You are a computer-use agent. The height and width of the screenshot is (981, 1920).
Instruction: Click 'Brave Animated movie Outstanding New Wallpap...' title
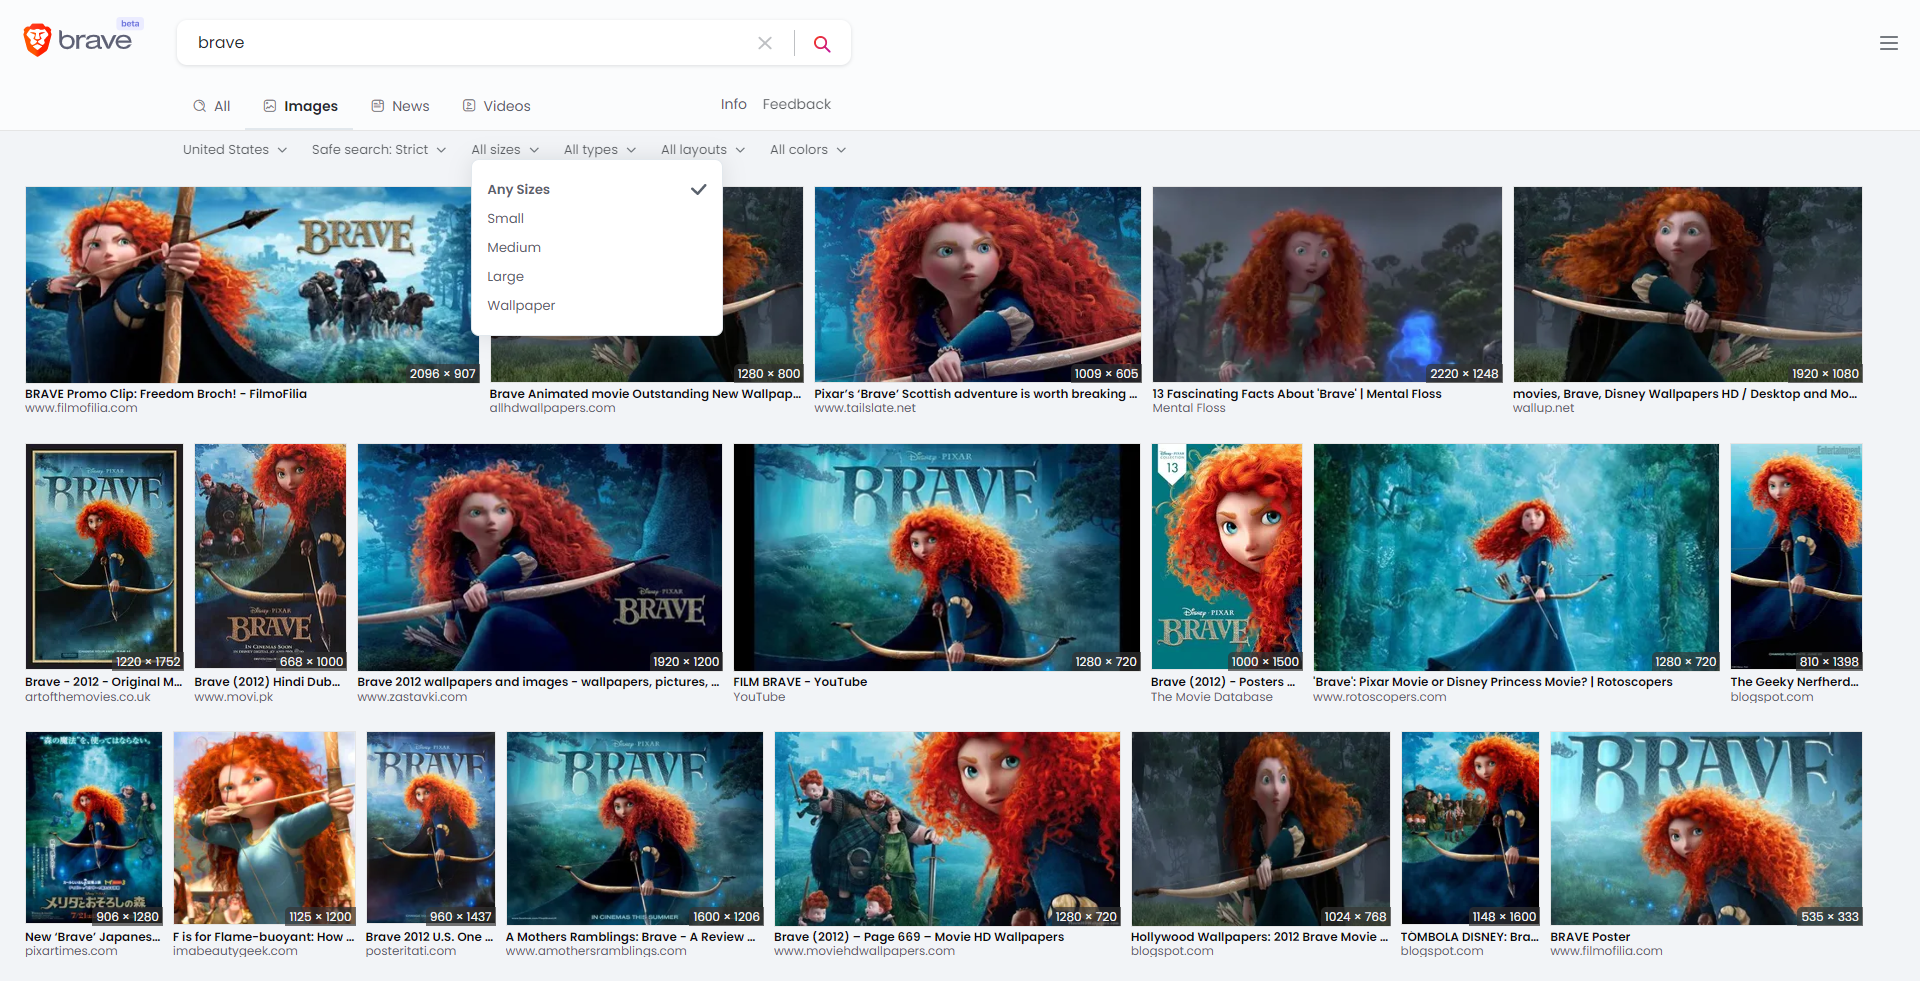coord(645,394)
